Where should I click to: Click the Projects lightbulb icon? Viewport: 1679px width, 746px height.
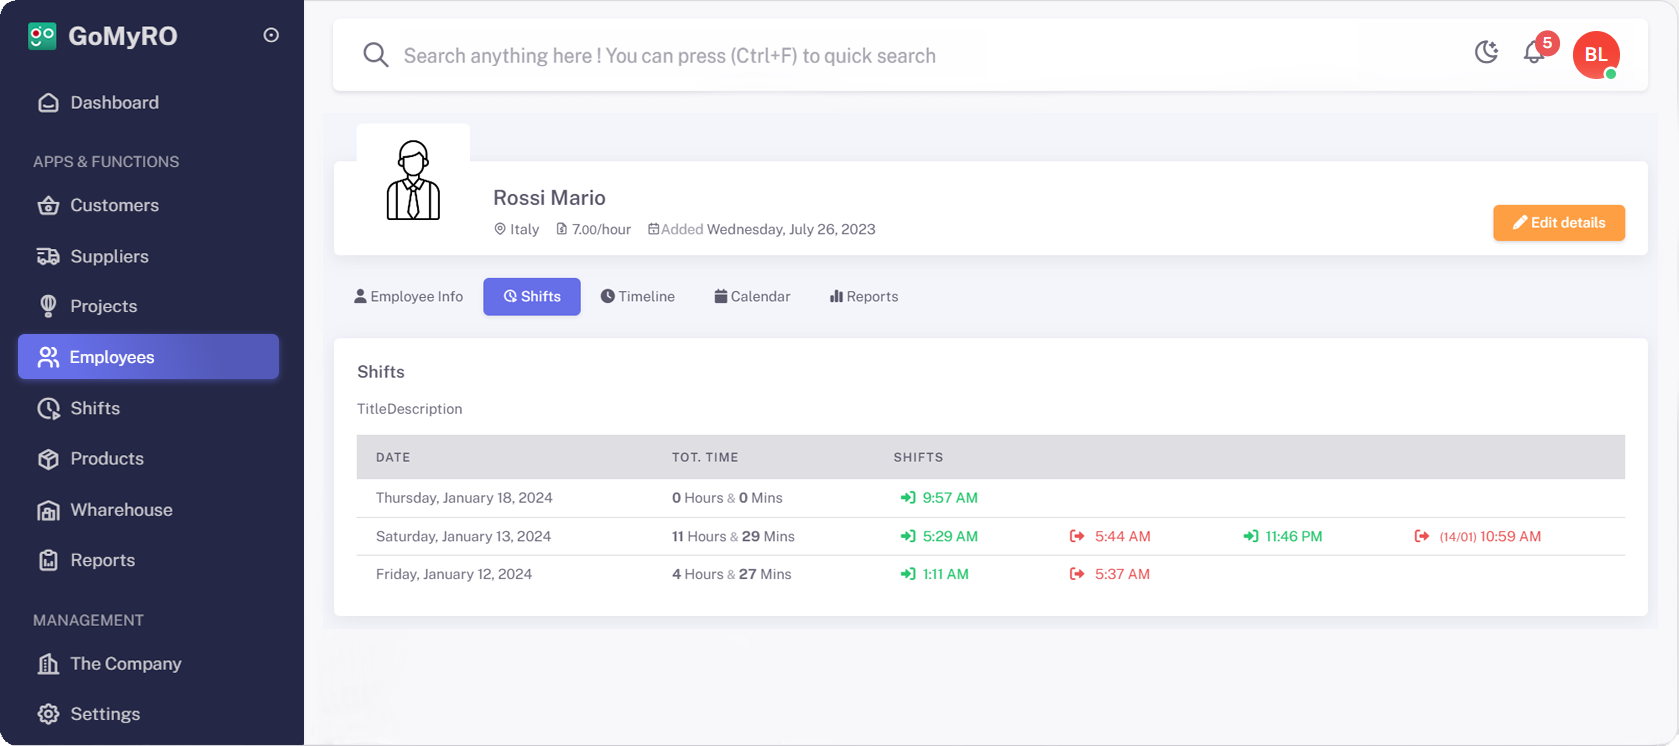(48, 307)
